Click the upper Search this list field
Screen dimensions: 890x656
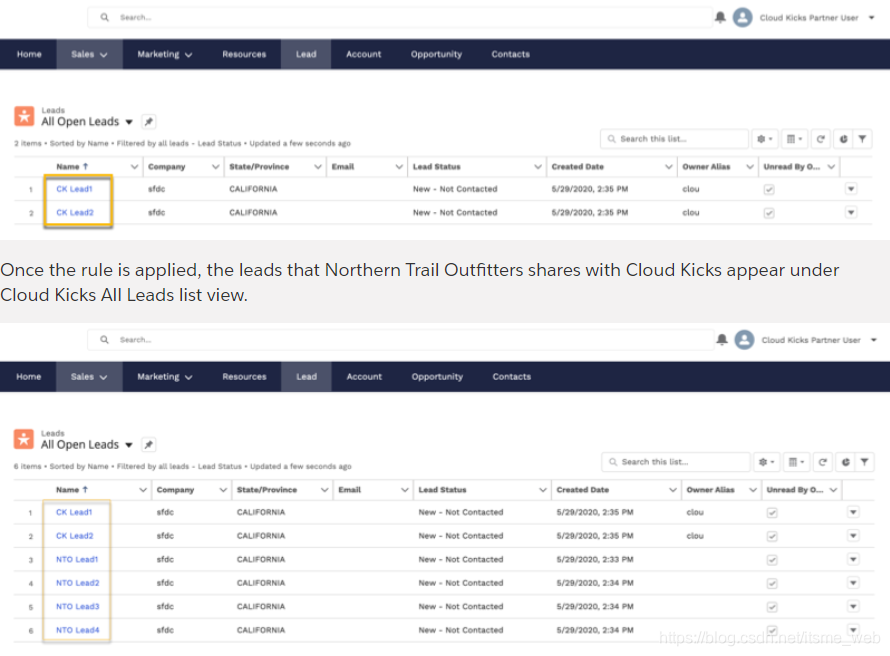coord(674,139)
